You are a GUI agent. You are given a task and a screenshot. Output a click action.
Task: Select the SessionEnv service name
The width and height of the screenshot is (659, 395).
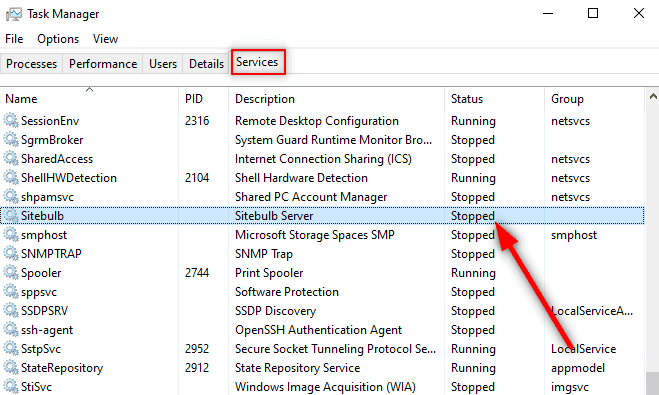tap(50, 121)
